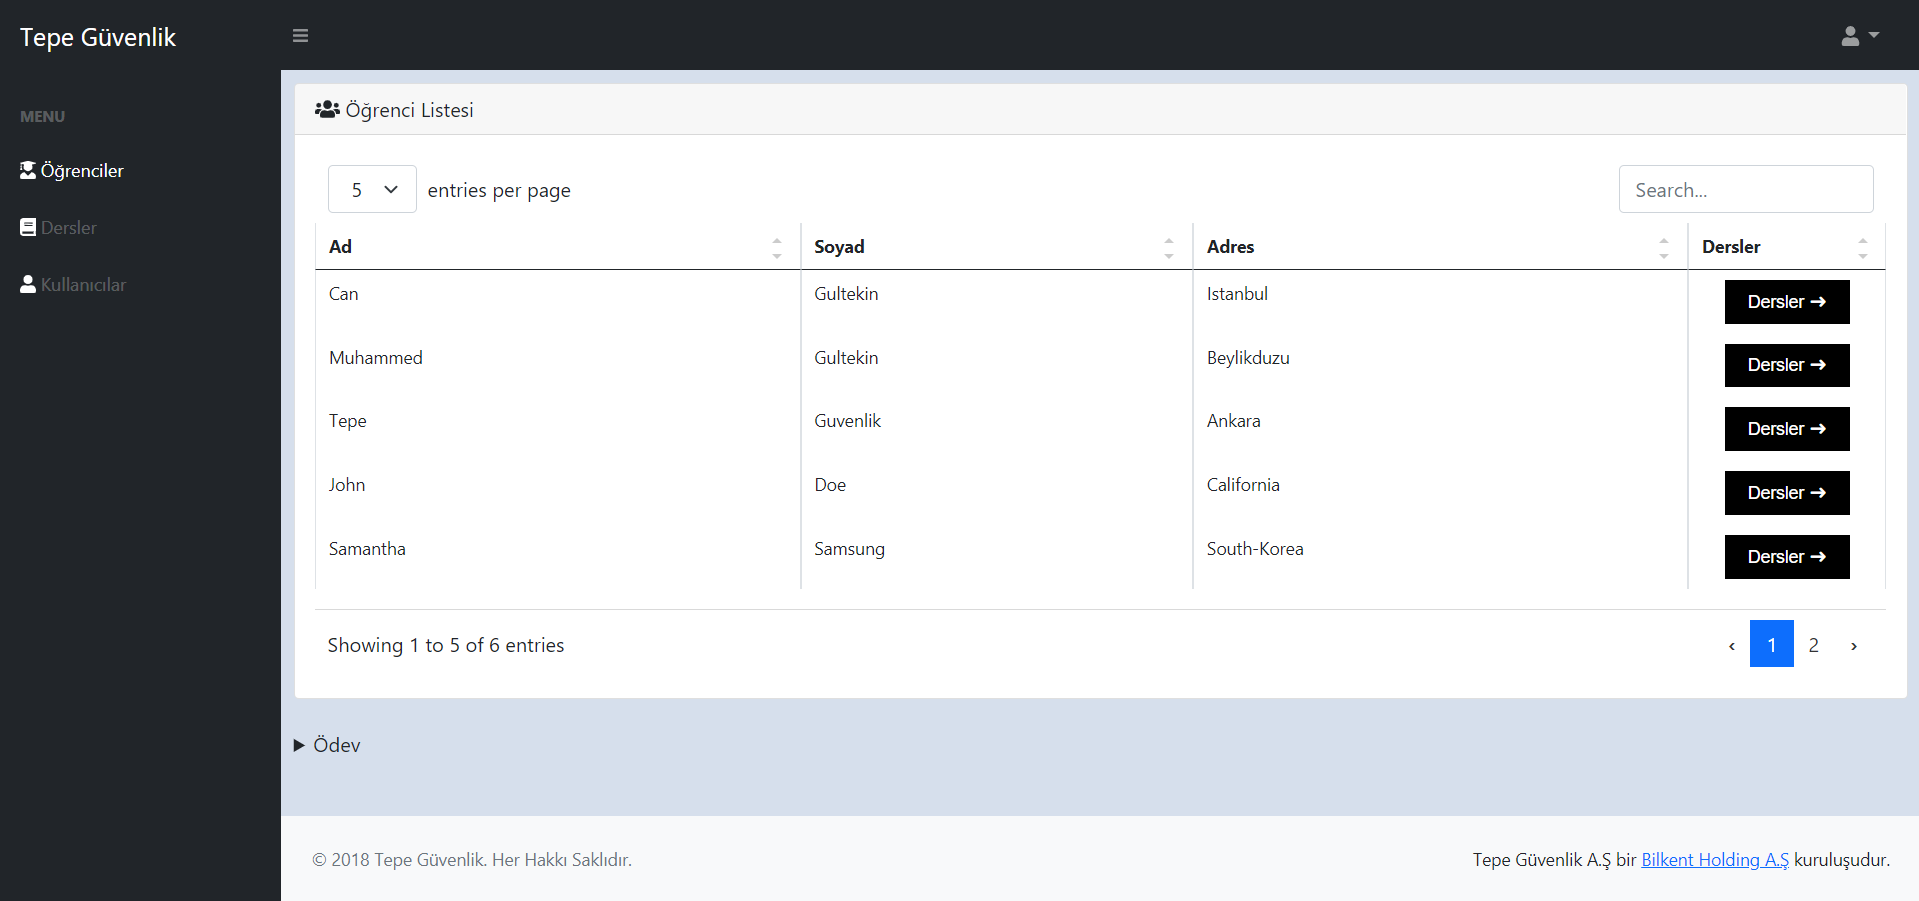
Task: Open the entries per page dropdown
Action: coord(371,189)
